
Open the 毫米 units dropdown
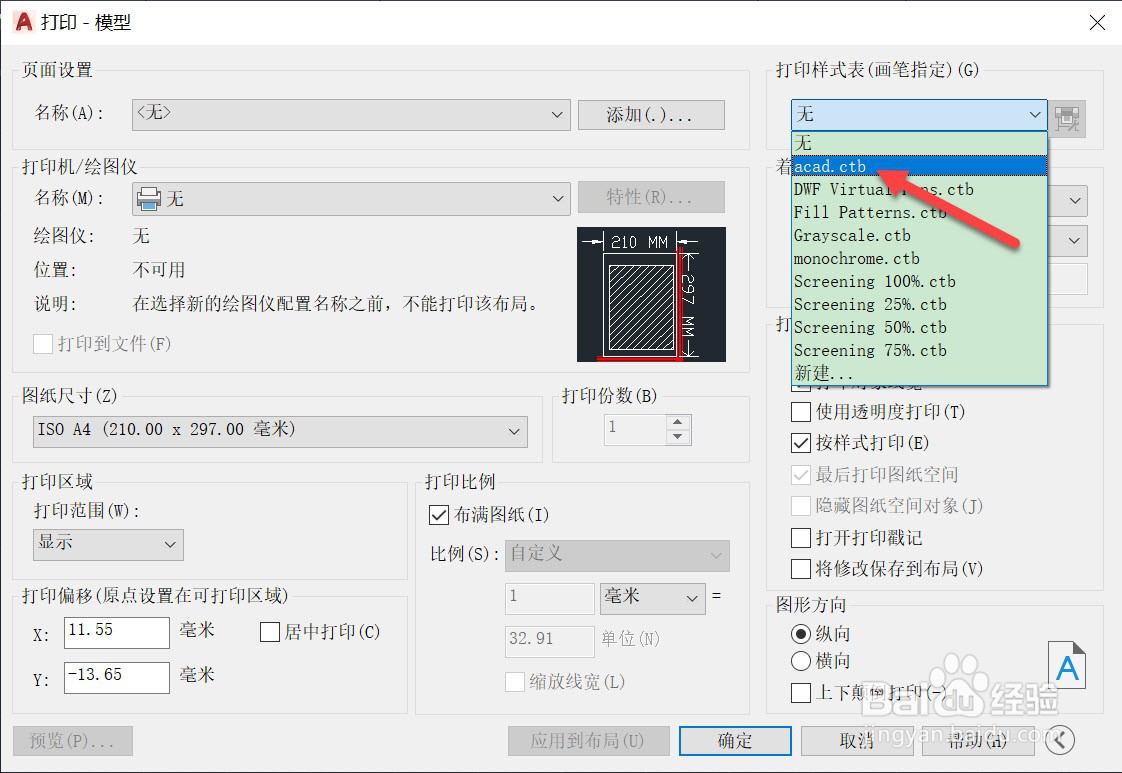click(x=653, y=598)
